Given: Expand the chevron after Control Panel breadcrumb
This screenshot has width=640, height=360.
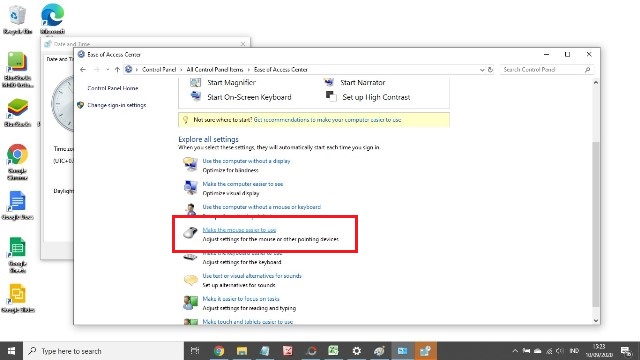Looking at the screenshot, I should point(181,70).
